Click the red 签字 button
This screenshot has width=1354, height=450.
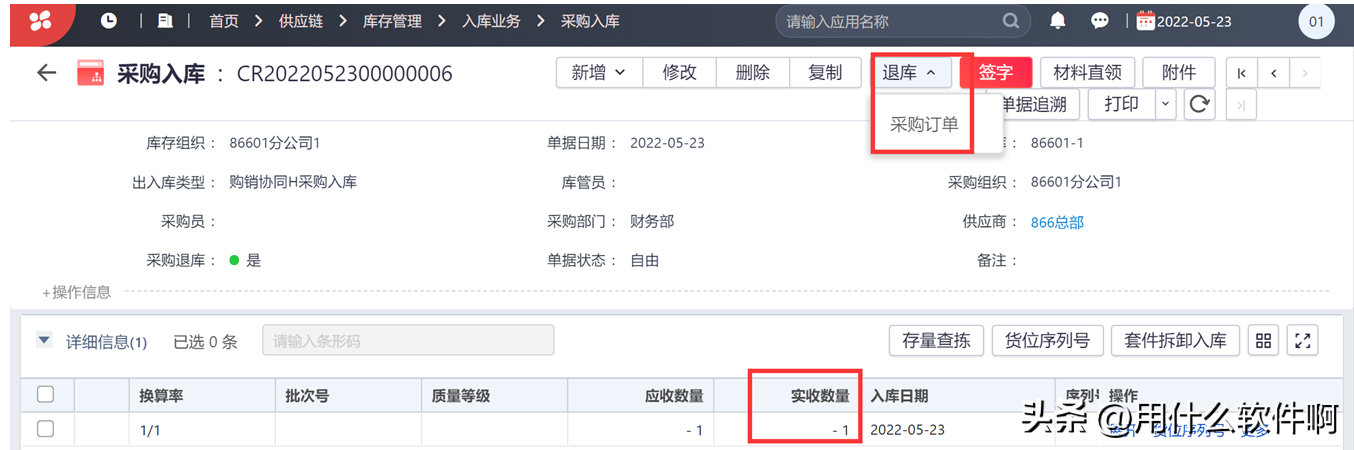(x=995, y=73)
